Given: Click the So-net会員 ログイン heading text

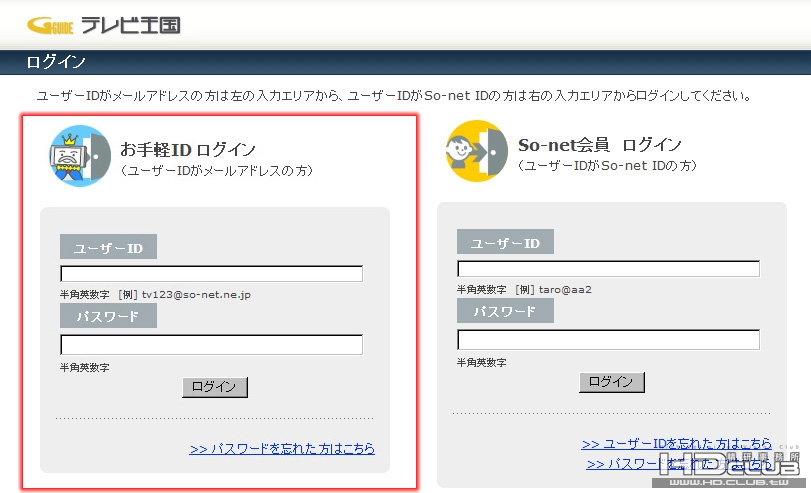Looking at the screenshot, I should pos(600,145).
